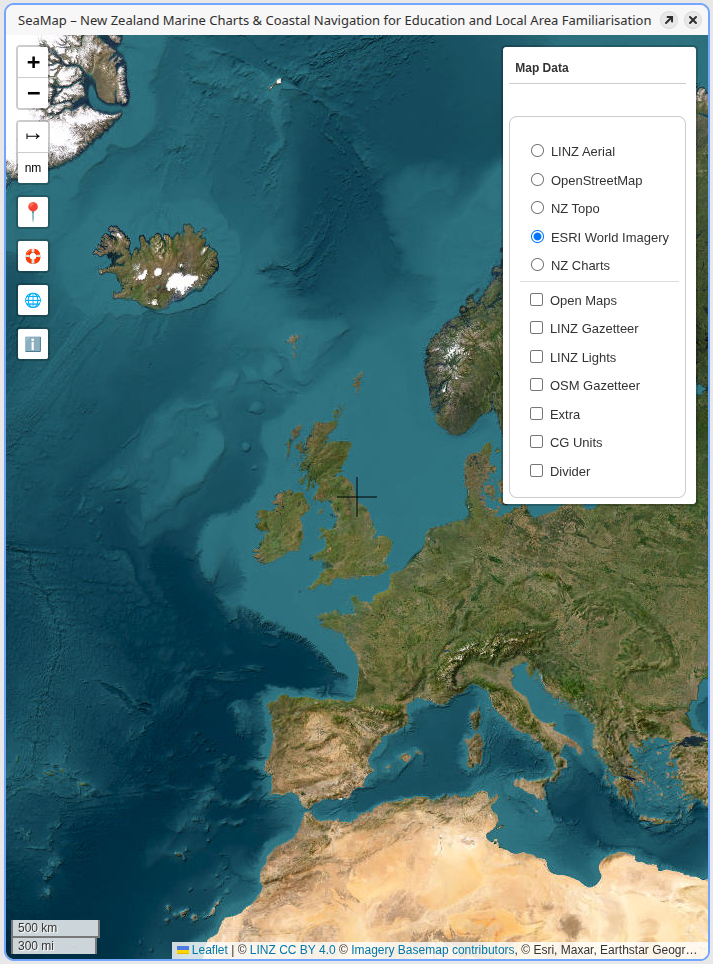This screenshot has height=964, width=713.
Task: Click Ireland on the map
Action: pyautogui.click(x=283, y=526)
